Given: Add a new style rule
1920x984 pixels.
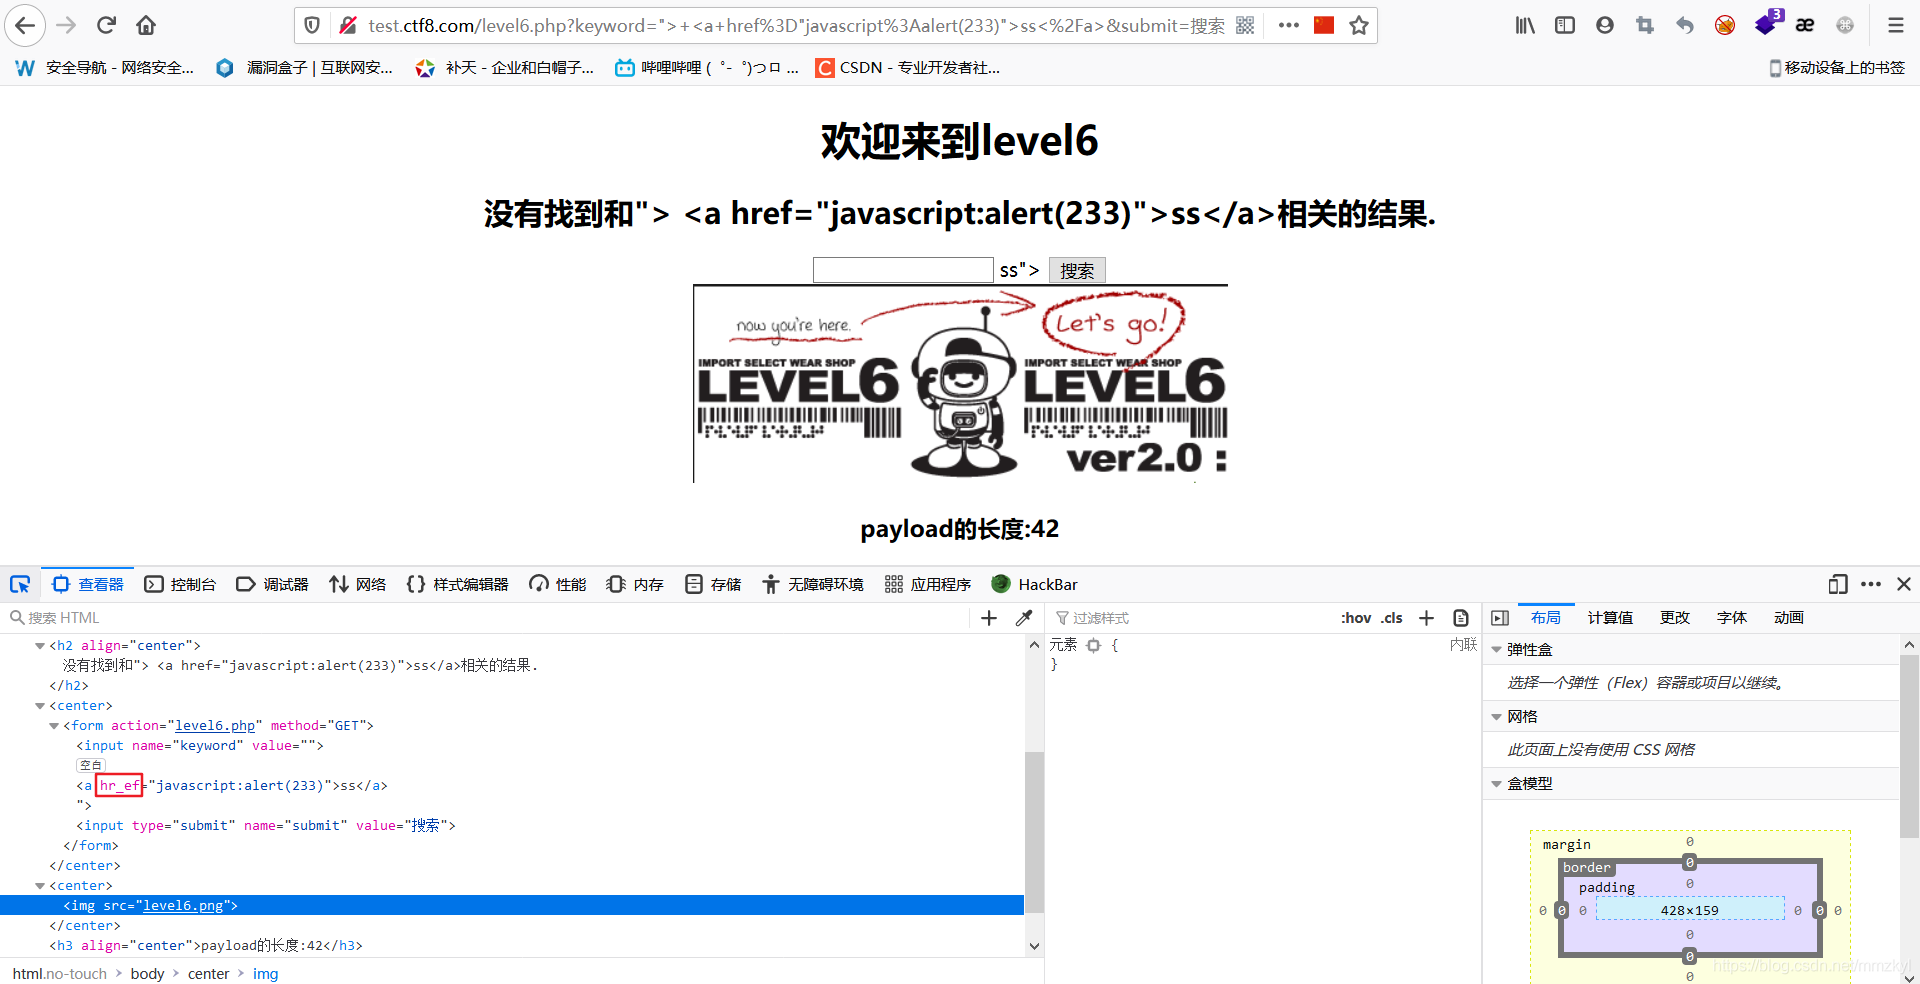Looking at the screenshot, I should 1427,618.
